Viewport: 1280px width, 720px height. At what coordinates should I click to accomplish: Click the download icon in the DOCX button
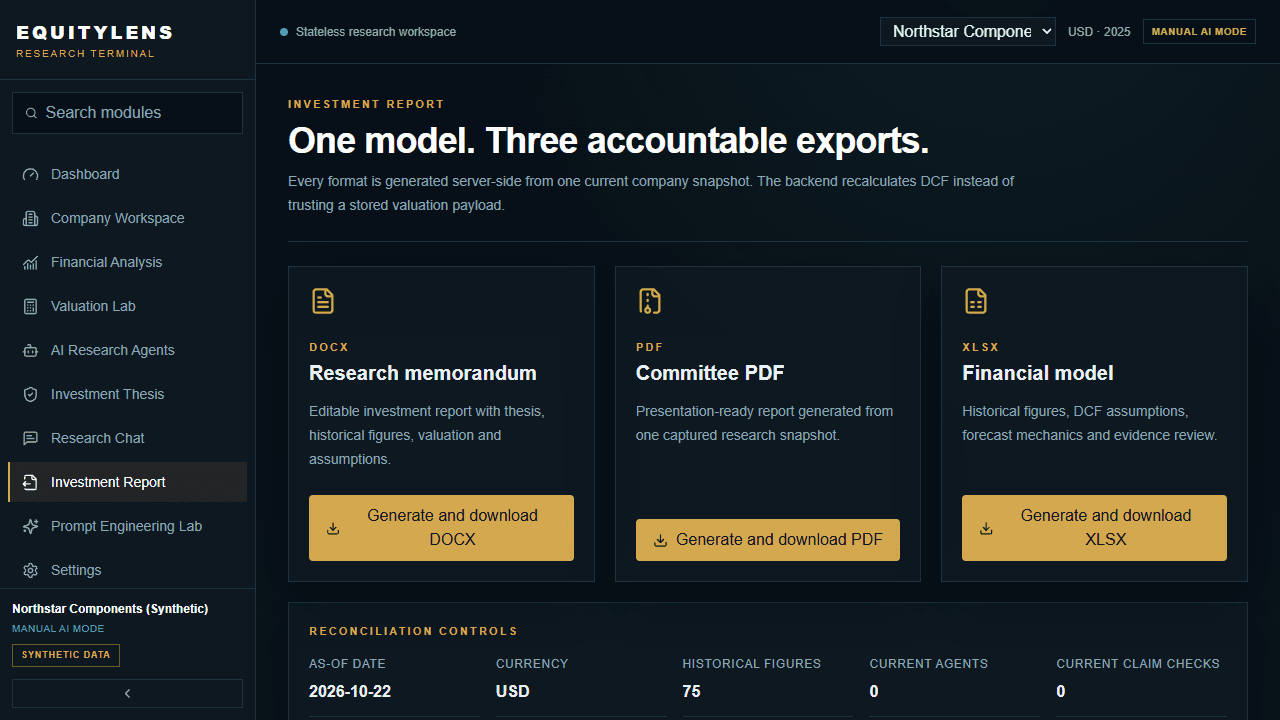[334, 528]
